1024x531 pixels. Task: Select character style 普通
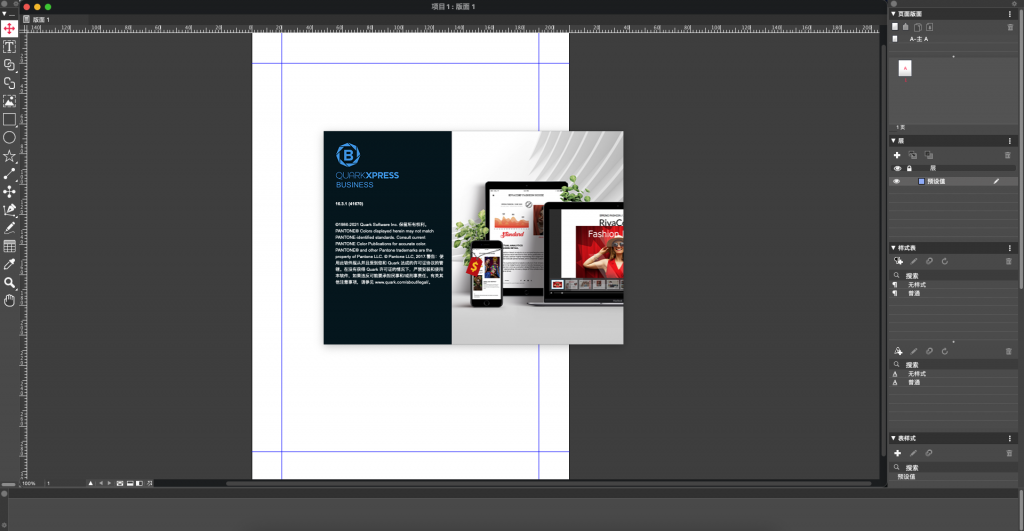(952, 382)
